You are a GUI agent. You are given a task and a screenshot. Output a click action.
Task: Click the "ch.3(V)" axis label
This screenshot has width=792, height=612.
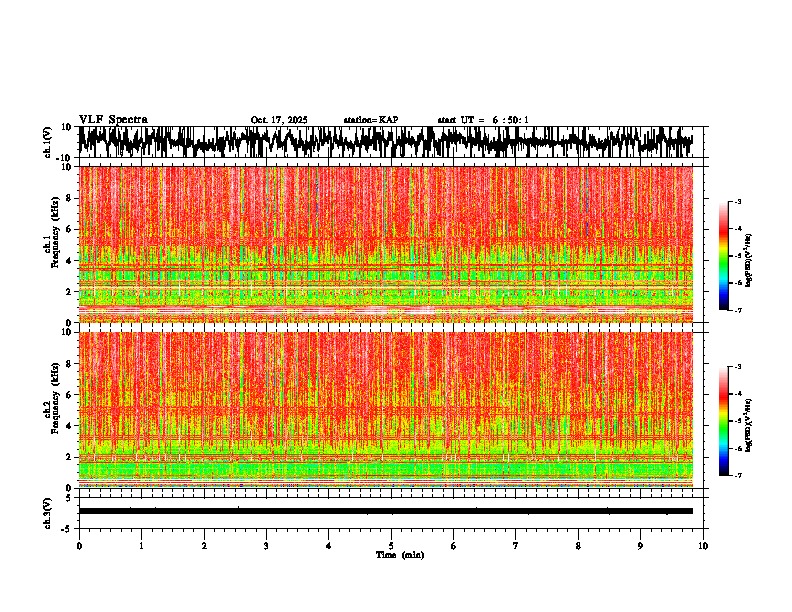(48, 514)
